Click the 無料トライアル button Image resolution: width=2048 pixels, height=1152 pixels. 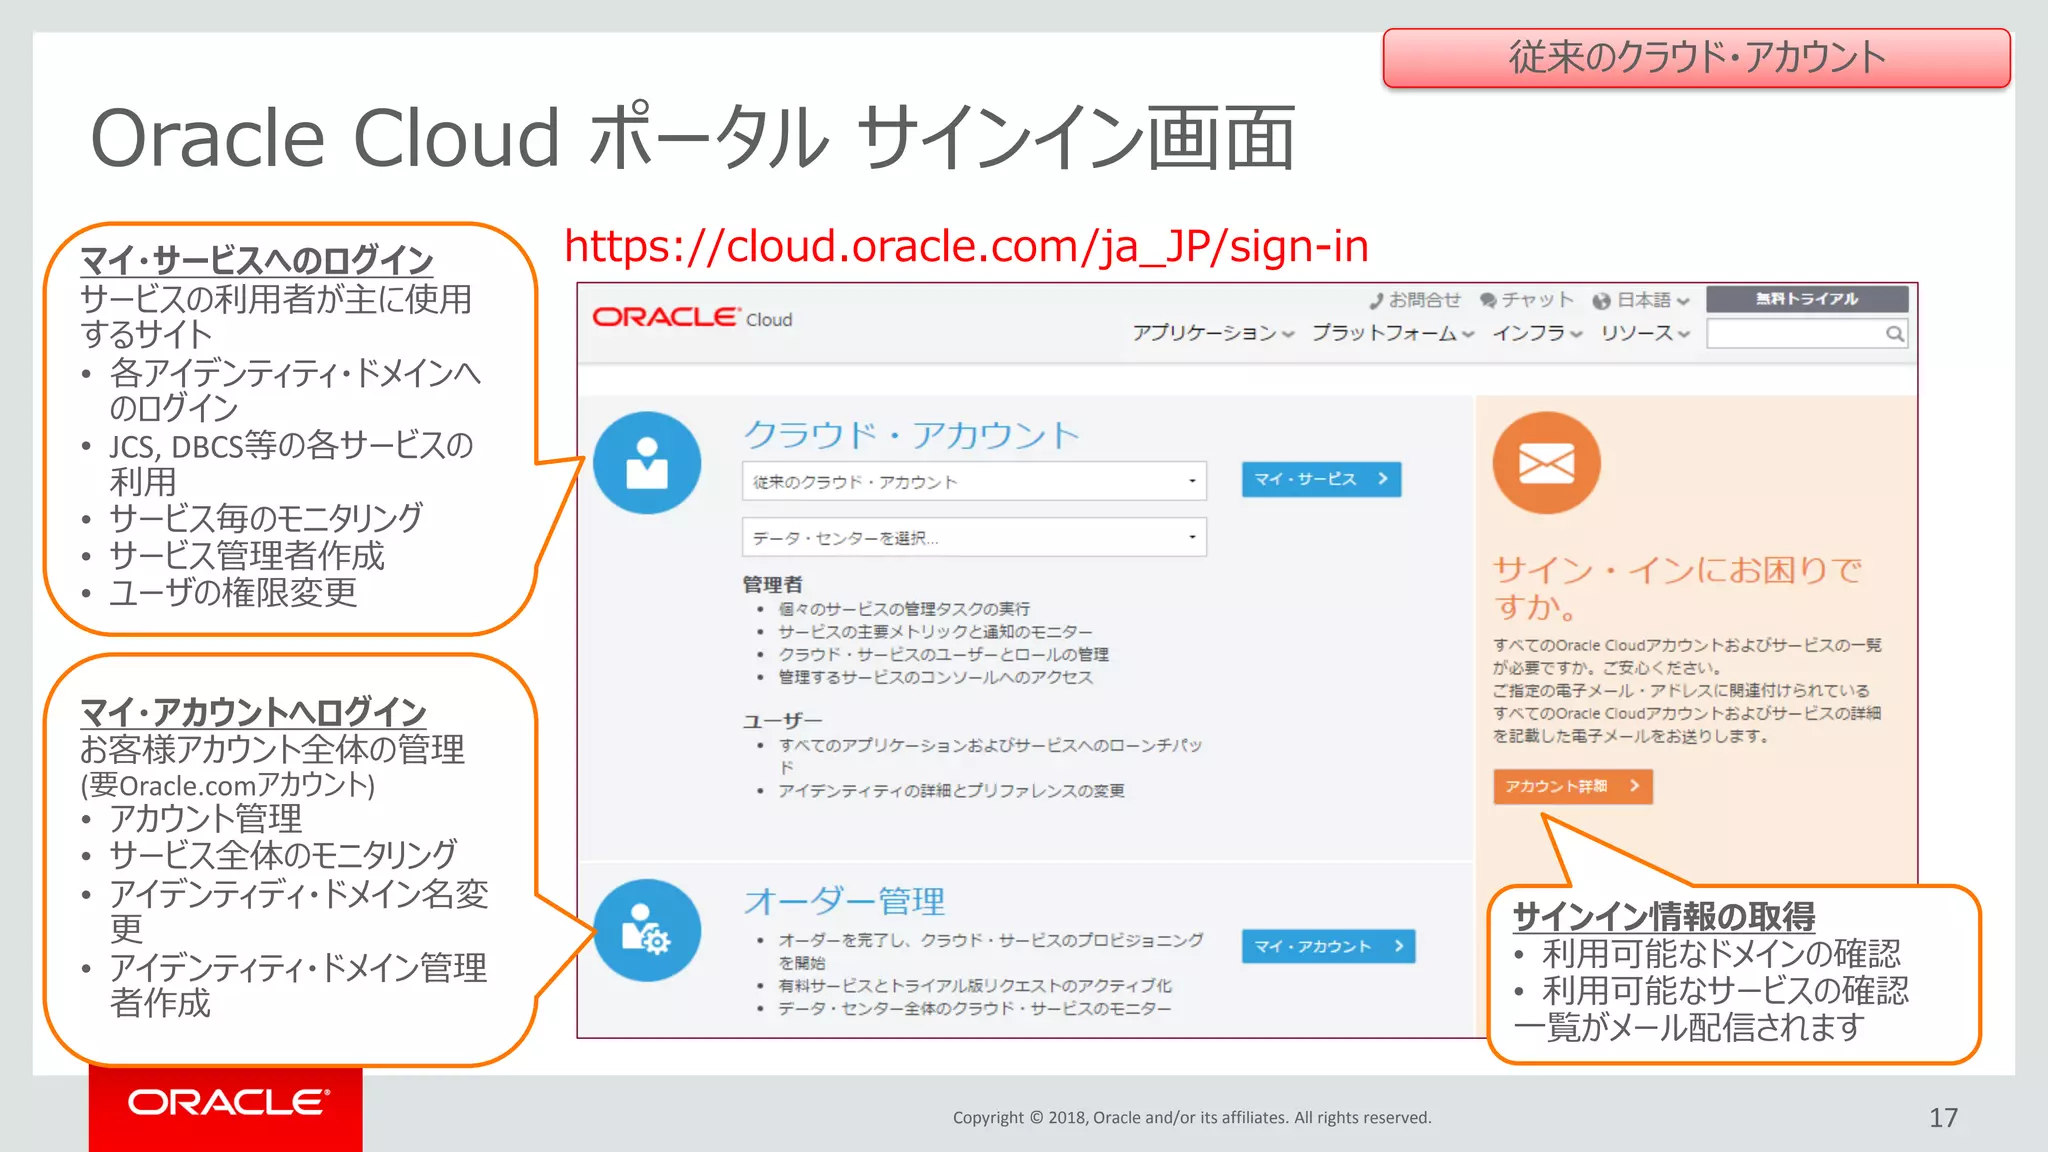click(x=1807, y=299)
